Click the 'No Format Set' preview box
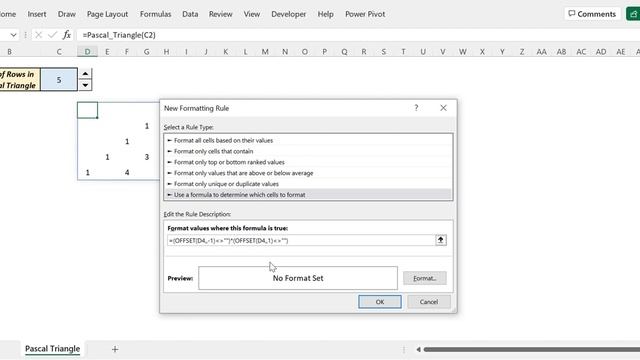The width and height of the screenshot is (640, 360). pyautogui.click(x=298, y=278)
